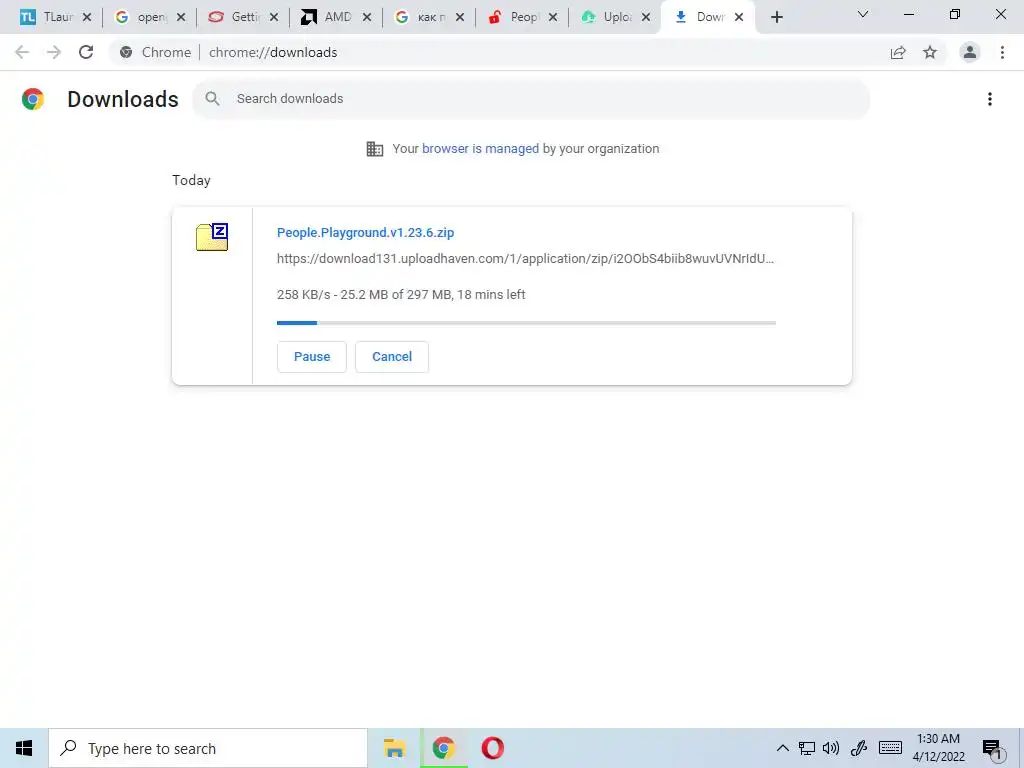Click the uploadhaven download URL

[525, 259]
